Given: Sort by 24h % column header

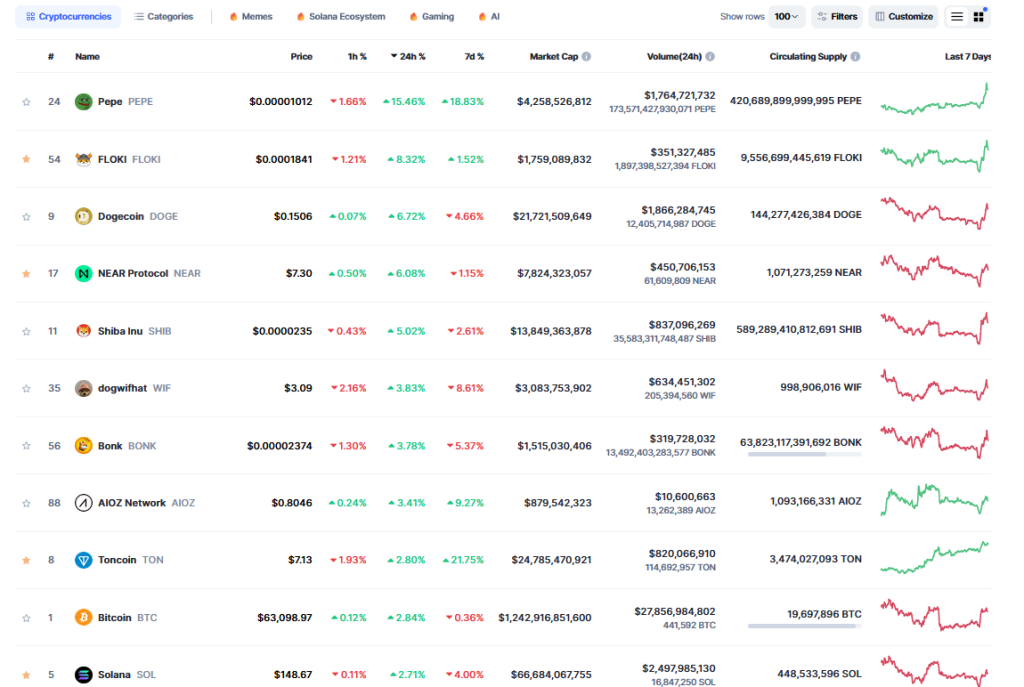Looking at the screenshot, I should click(x=408, y=57).
